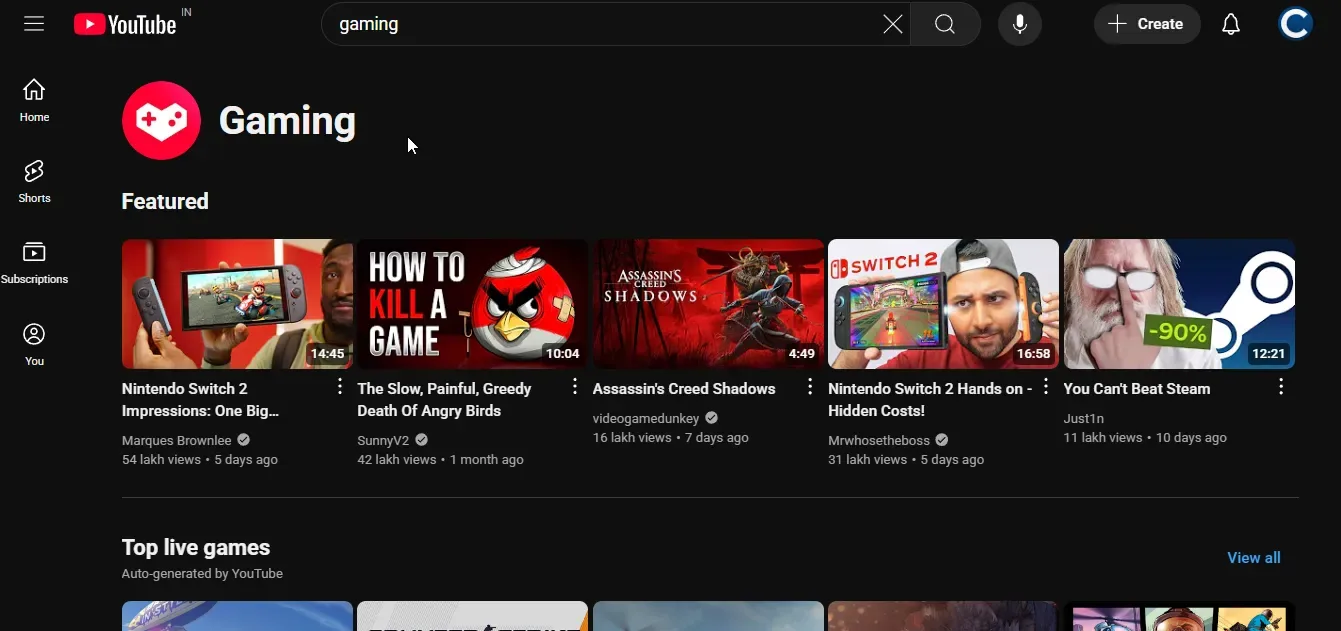Open Subscriptions in sidebar
1341x631 pixels.
click(x=34, y=263)
